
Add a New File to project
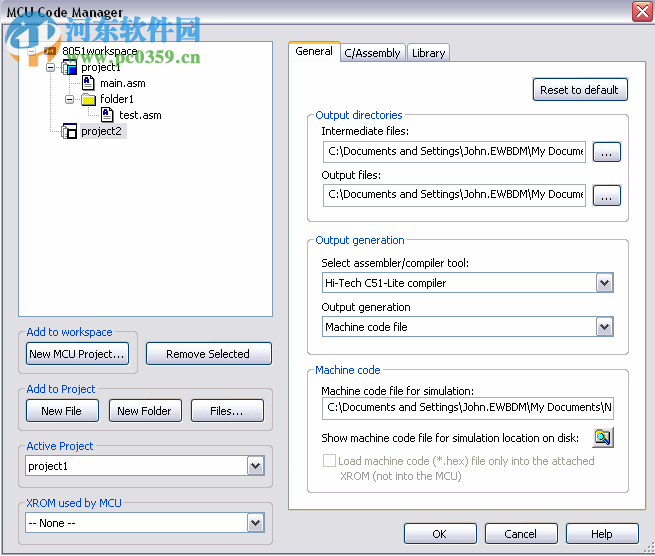tap(62, 411)
